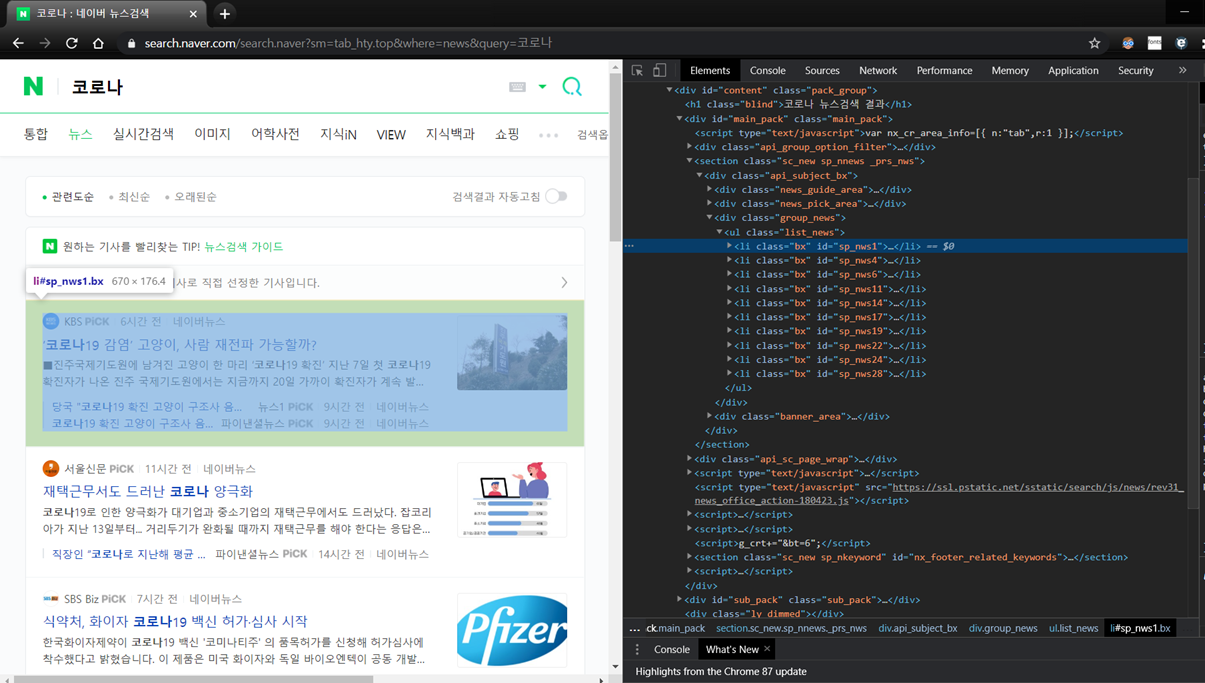Click the shield extension icon in toolbar
The height and width of the screenshot is (683, 1205).
(x=1181, y=43)
